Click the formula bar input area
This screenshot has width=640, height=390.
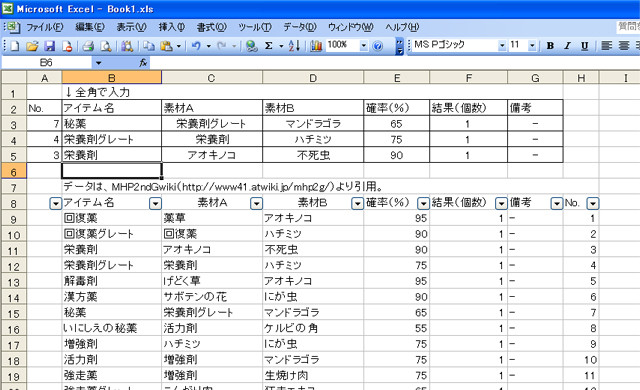(x=394, y=63)
